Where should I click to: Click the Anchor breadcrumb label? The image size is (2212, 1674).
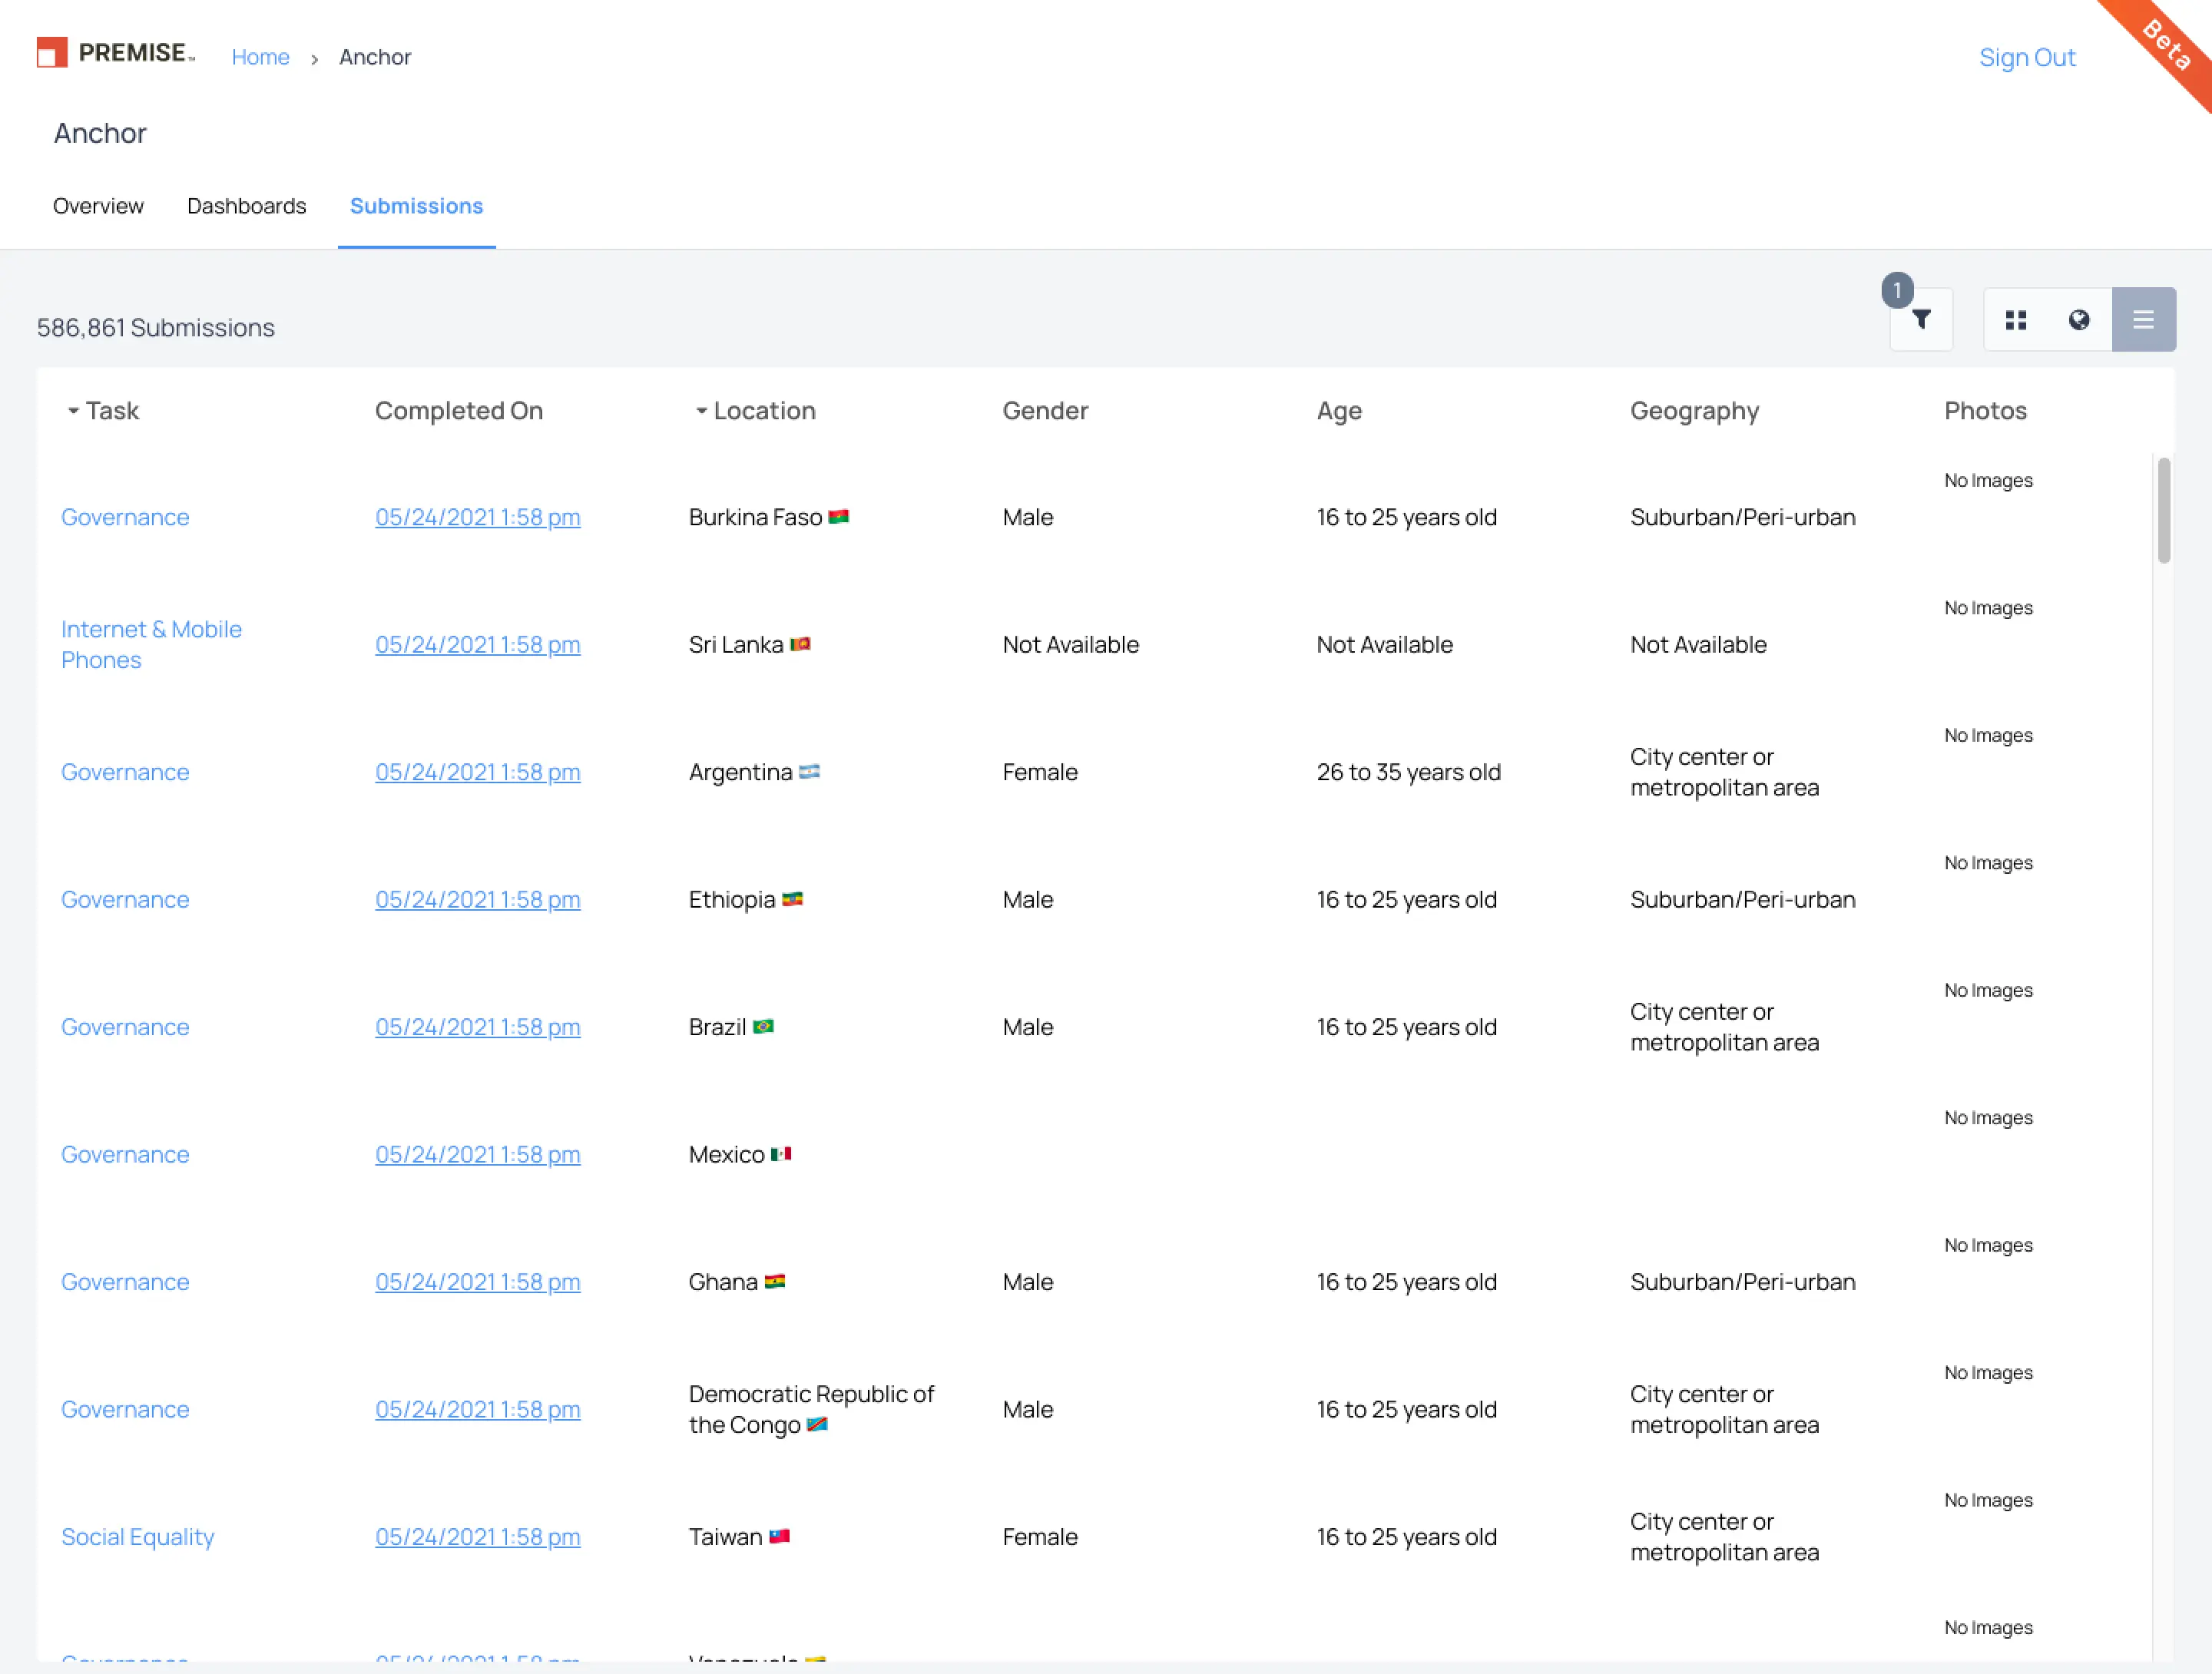pyautogui.click(x=375, y=57)
